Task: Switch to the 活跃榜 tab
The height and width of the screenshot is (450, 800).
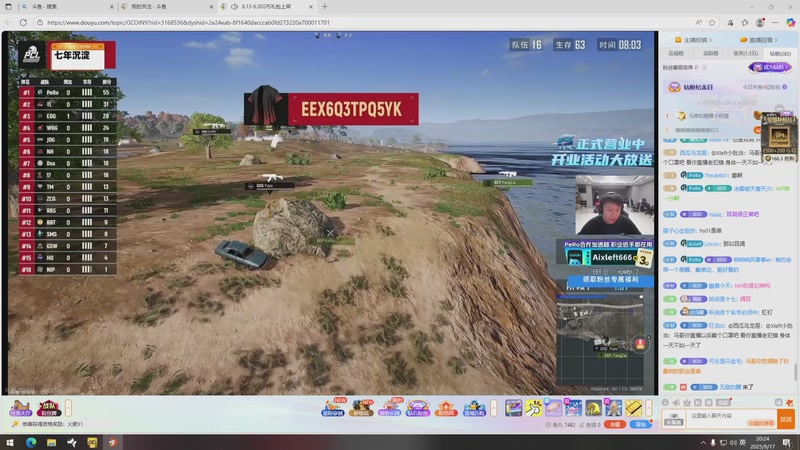Action: 711,53
